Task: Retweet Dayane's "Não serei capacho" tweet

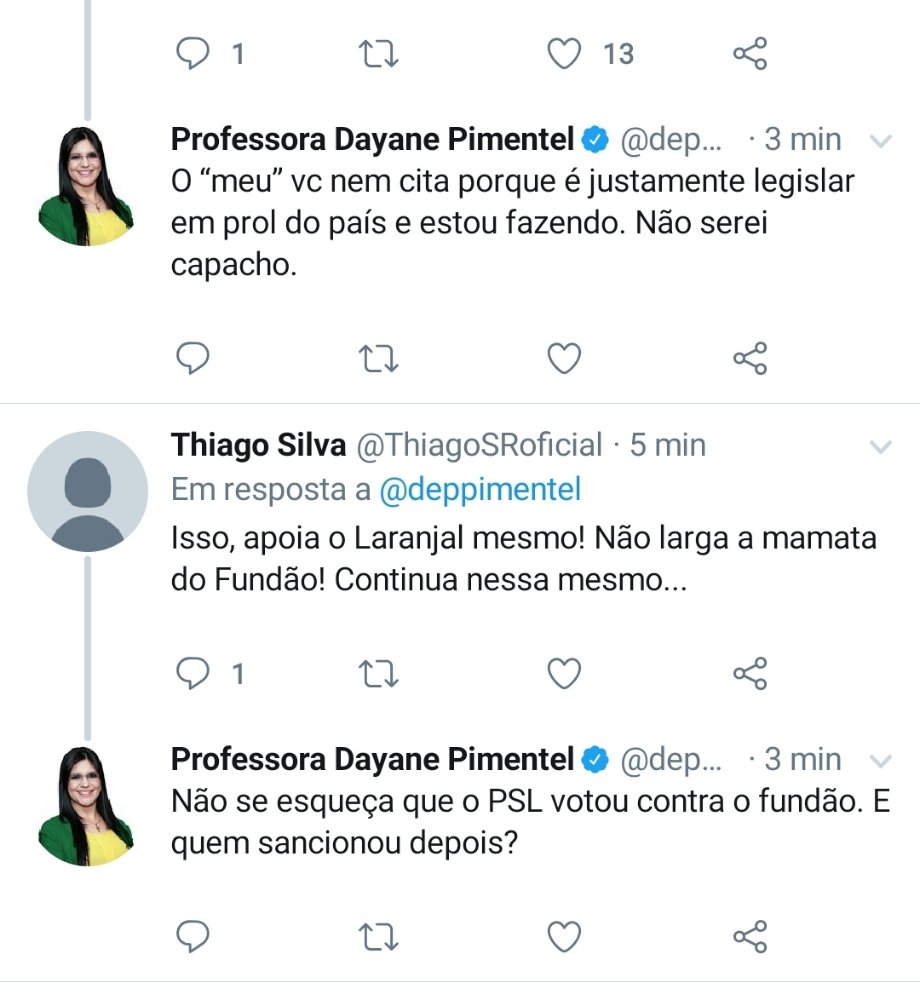Action: (x=379, y=358)
